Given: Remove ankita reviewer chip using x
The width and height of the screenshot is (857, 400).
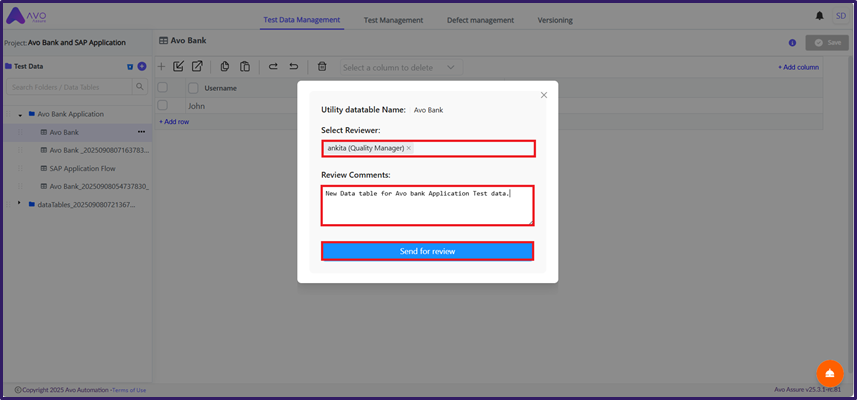Looking at the screenshot, I should point(409,148).
